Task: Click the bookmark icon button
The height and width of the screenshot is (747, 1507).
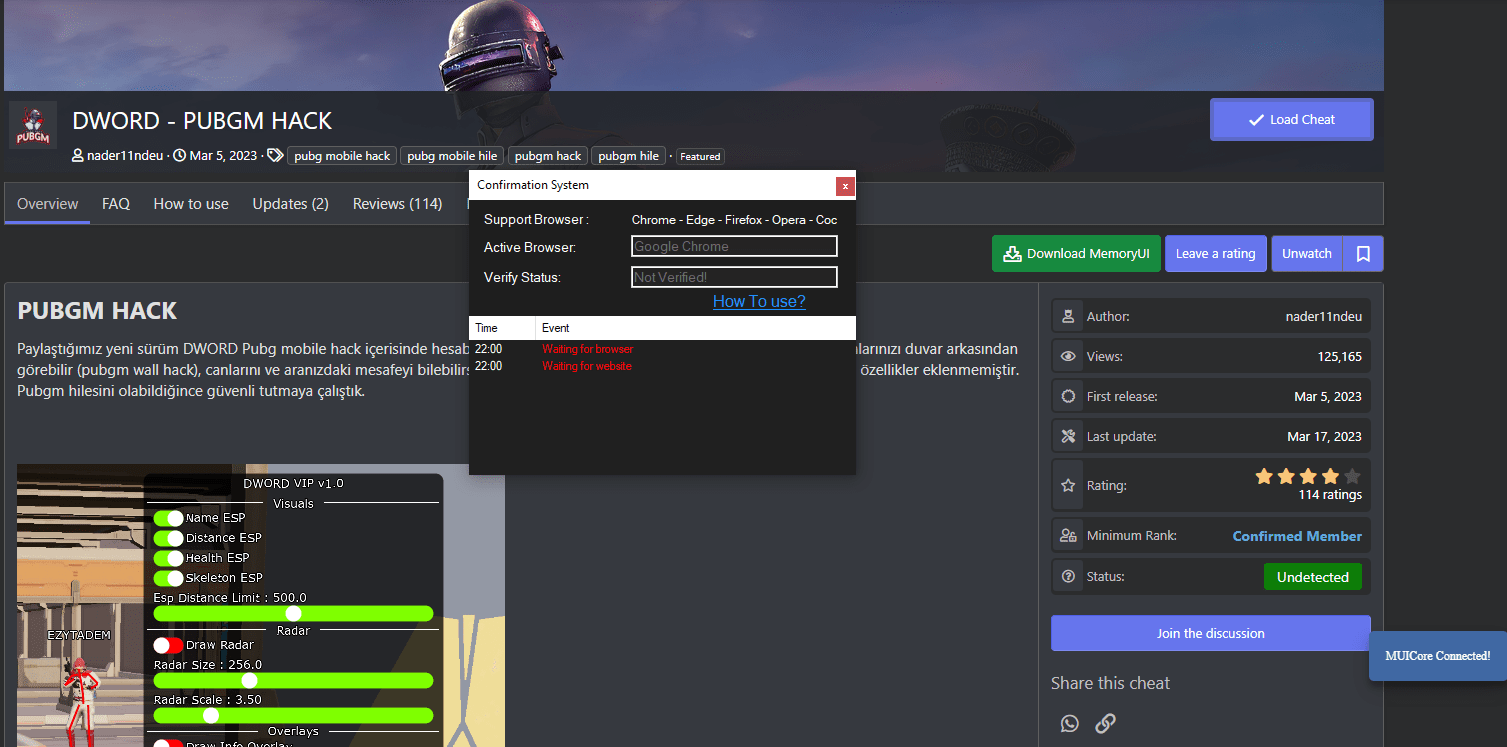Action: tap(1363, 254)
